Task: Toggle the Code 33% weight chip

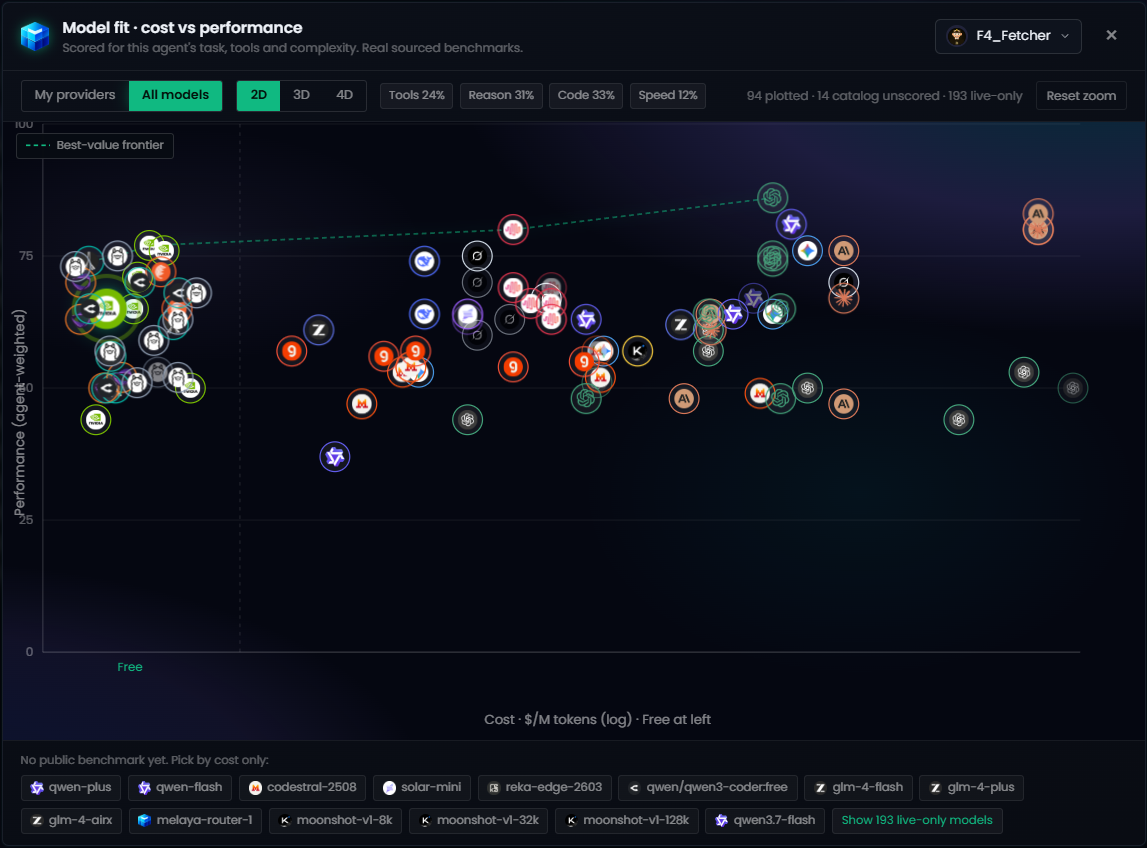Action: [586, 95]
